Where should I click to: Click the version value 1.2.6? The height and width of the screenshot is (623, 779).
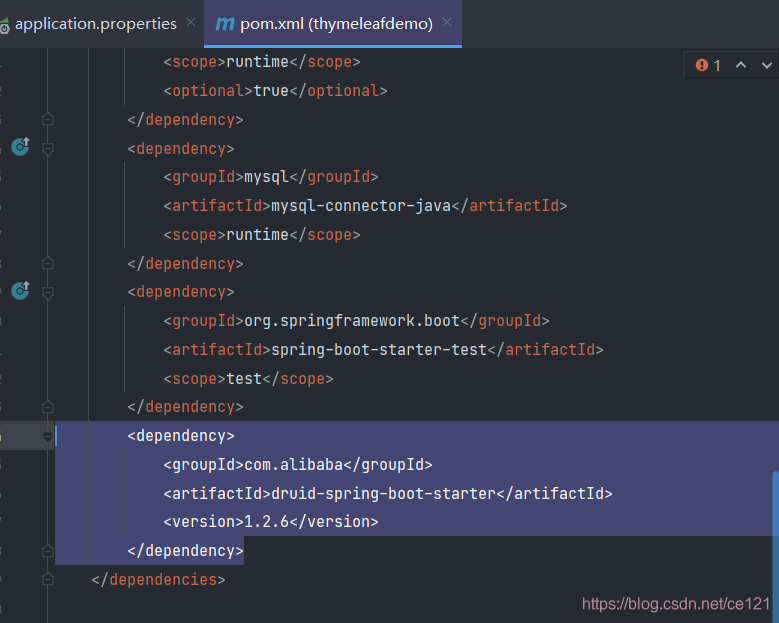[x=266, y=522]
